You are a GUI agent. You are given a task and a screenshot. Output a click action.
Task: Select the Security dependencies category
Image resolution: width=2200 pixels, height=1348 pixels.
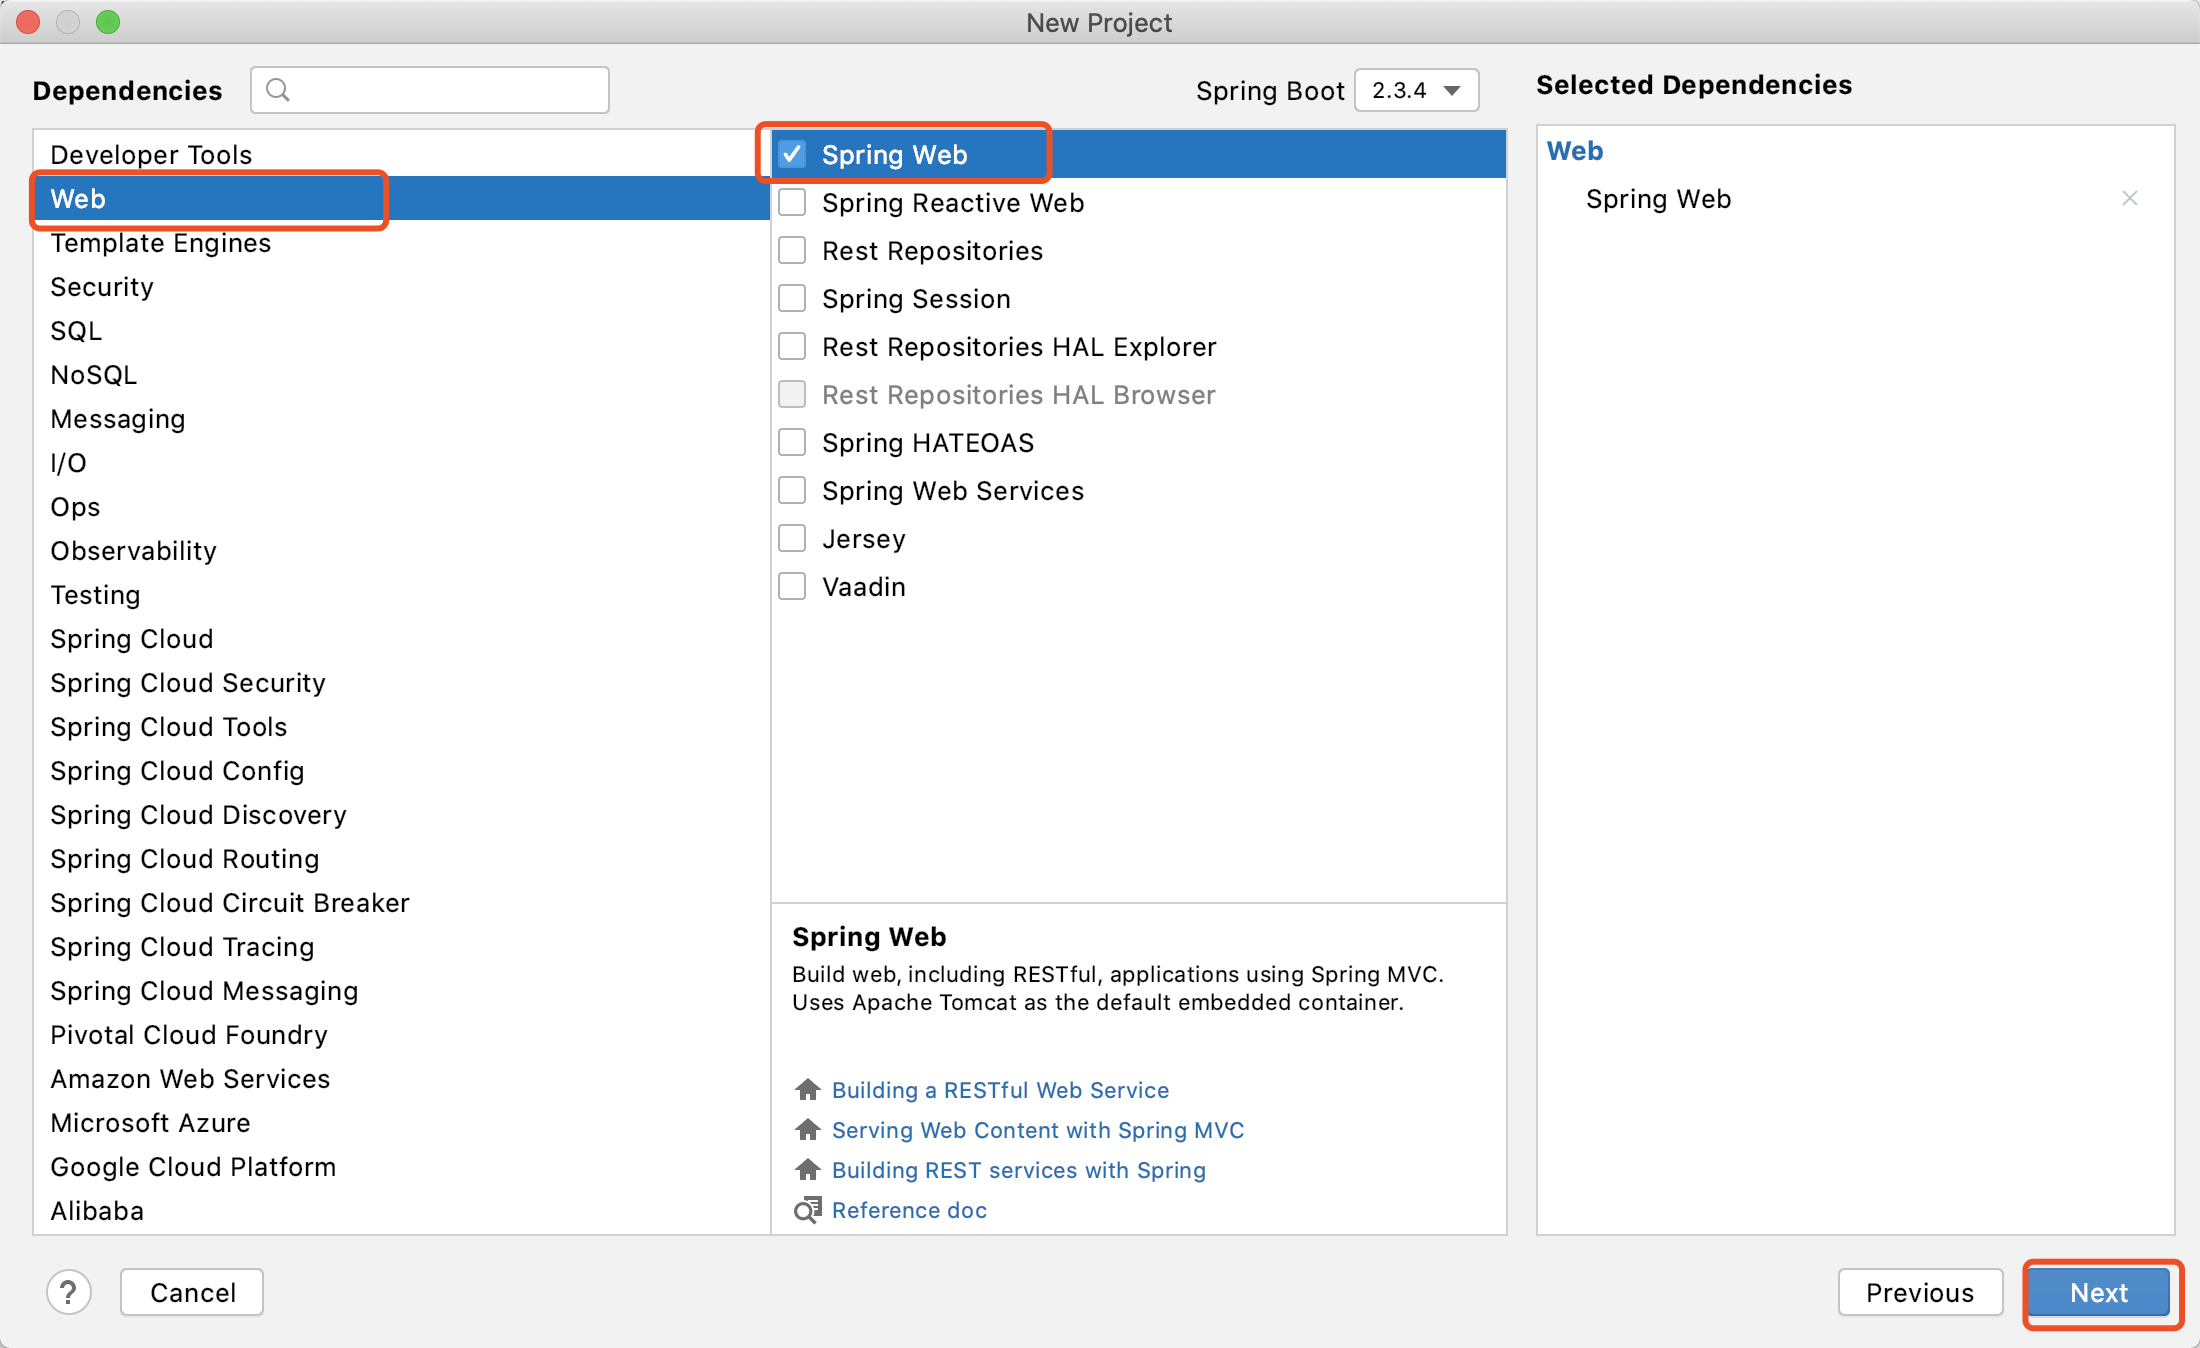[x=101, y=288]
